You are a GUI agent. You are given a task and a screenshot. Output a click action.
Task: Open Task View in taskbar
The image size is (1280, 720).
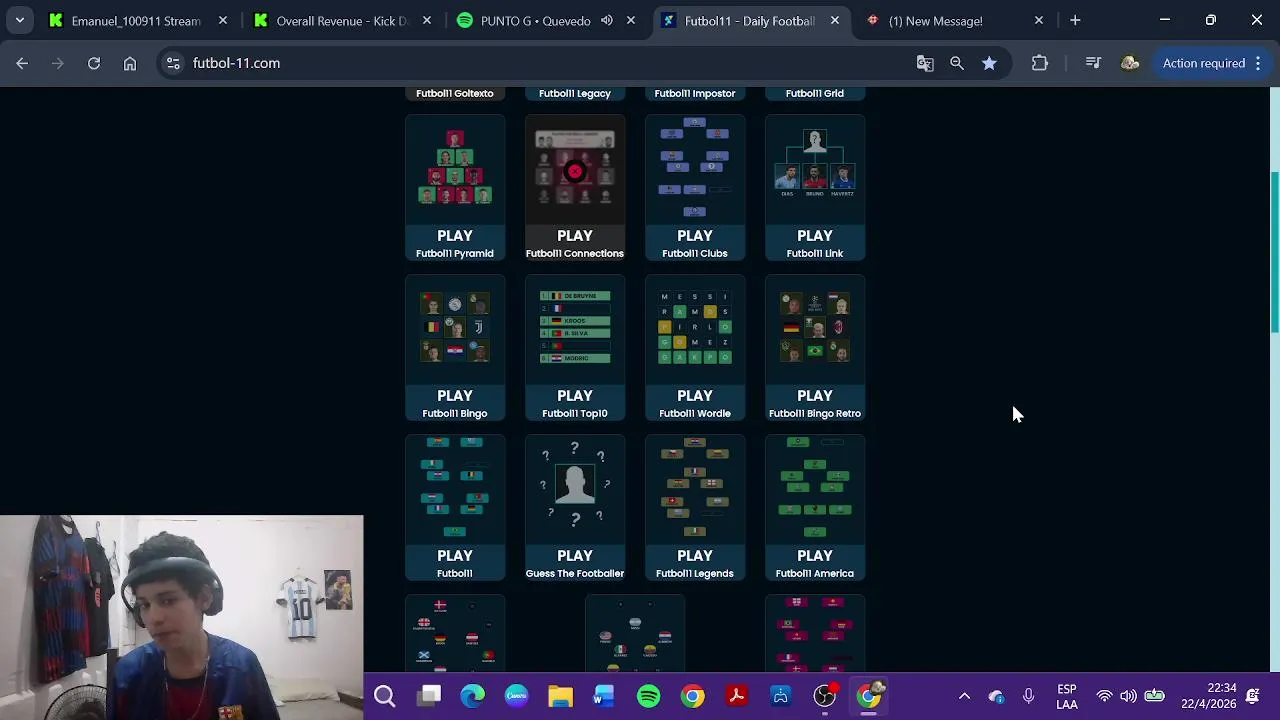[x=429, y=696]
